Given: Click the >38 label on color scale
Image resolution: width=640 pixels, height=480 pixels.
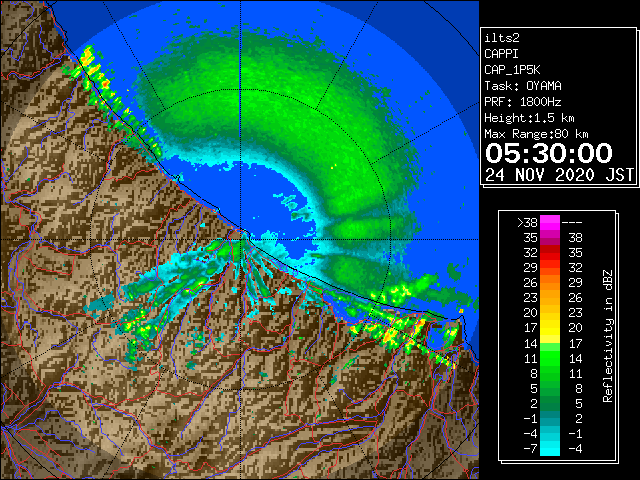Looking at the screenshot, I should (527, 223).
